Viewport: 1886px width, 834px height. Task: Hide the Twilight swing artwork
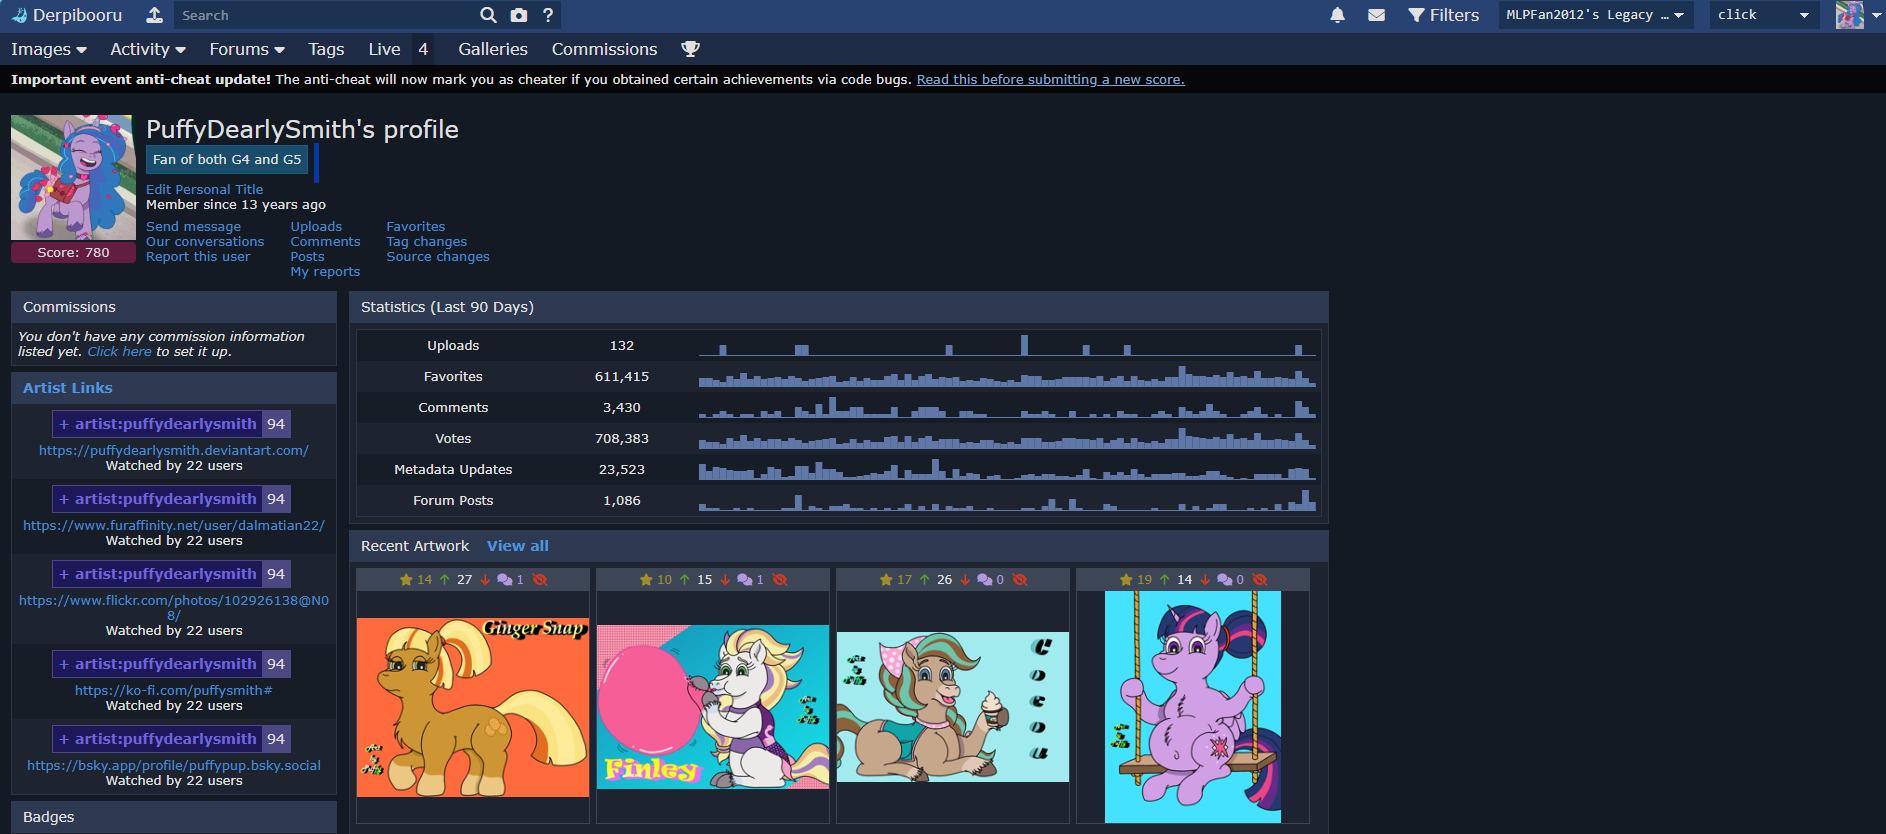(x=1260, y=580)
